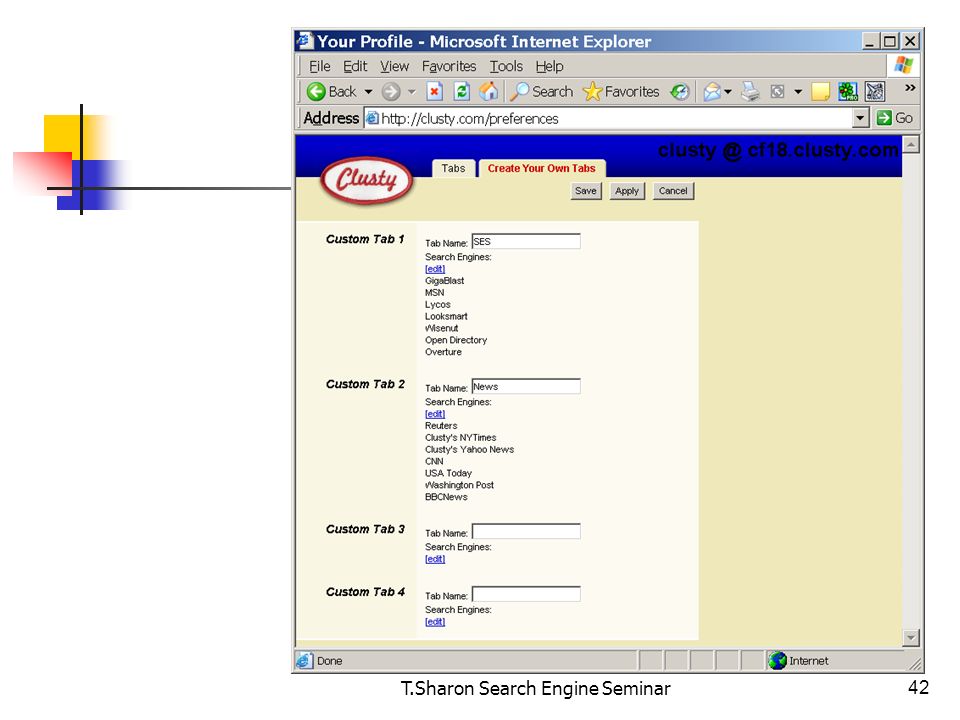Click Tab Name field containing News

pos(526,386)
